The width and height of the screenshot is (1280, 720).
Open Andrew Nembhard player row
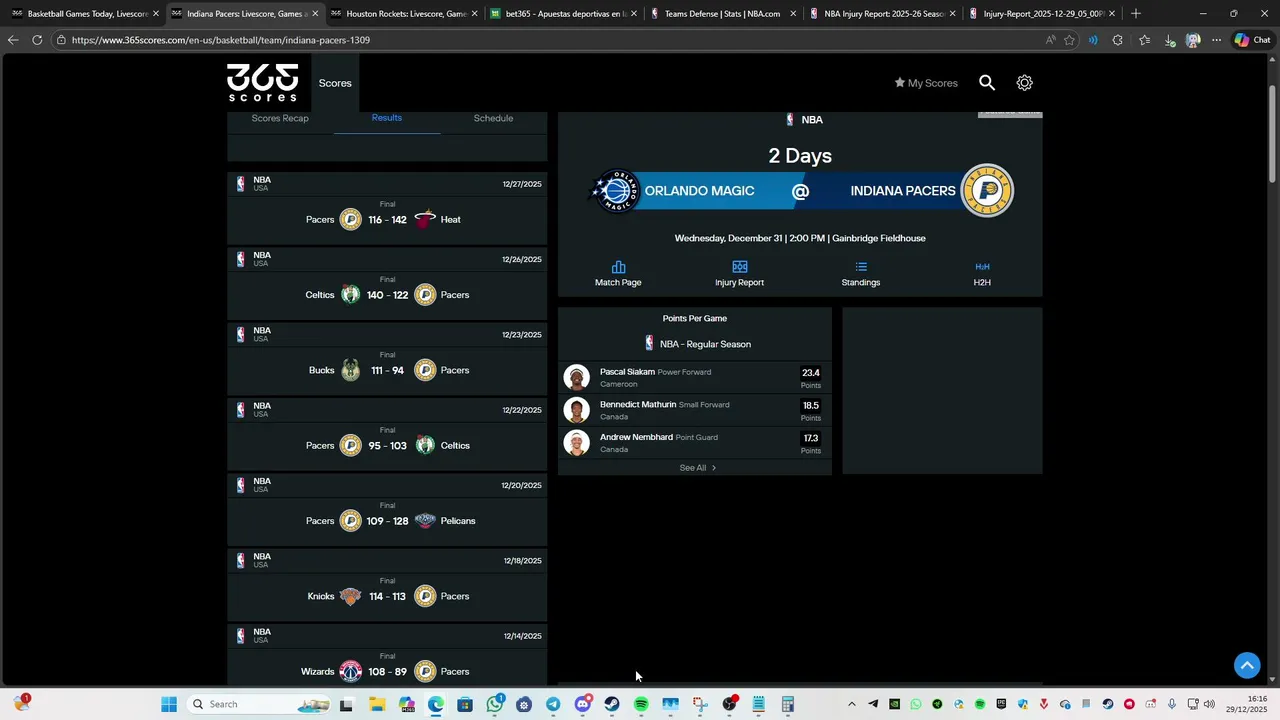(694, 443)
